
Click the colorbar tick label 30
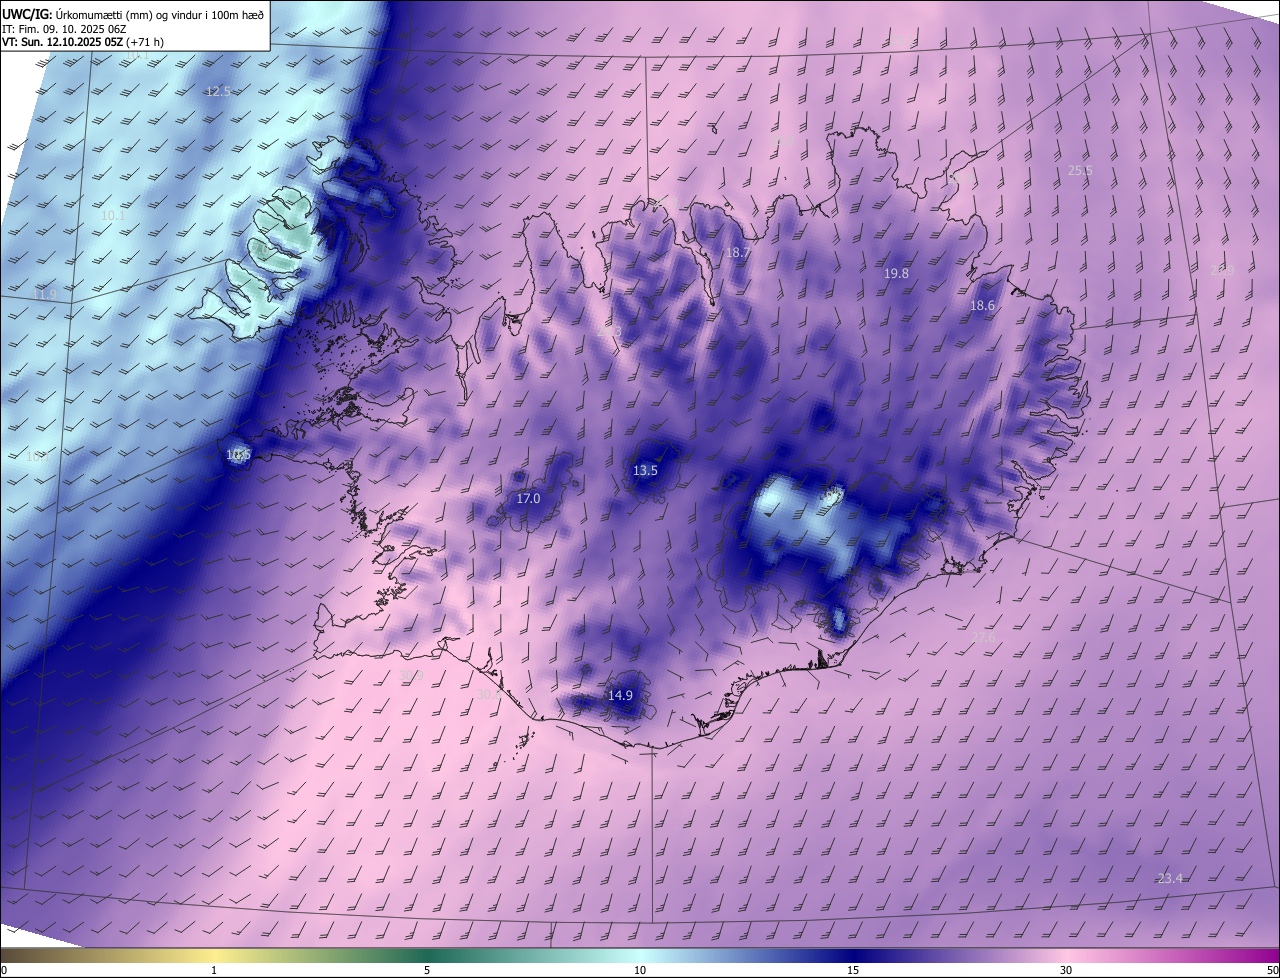(x=1066, y=970)
